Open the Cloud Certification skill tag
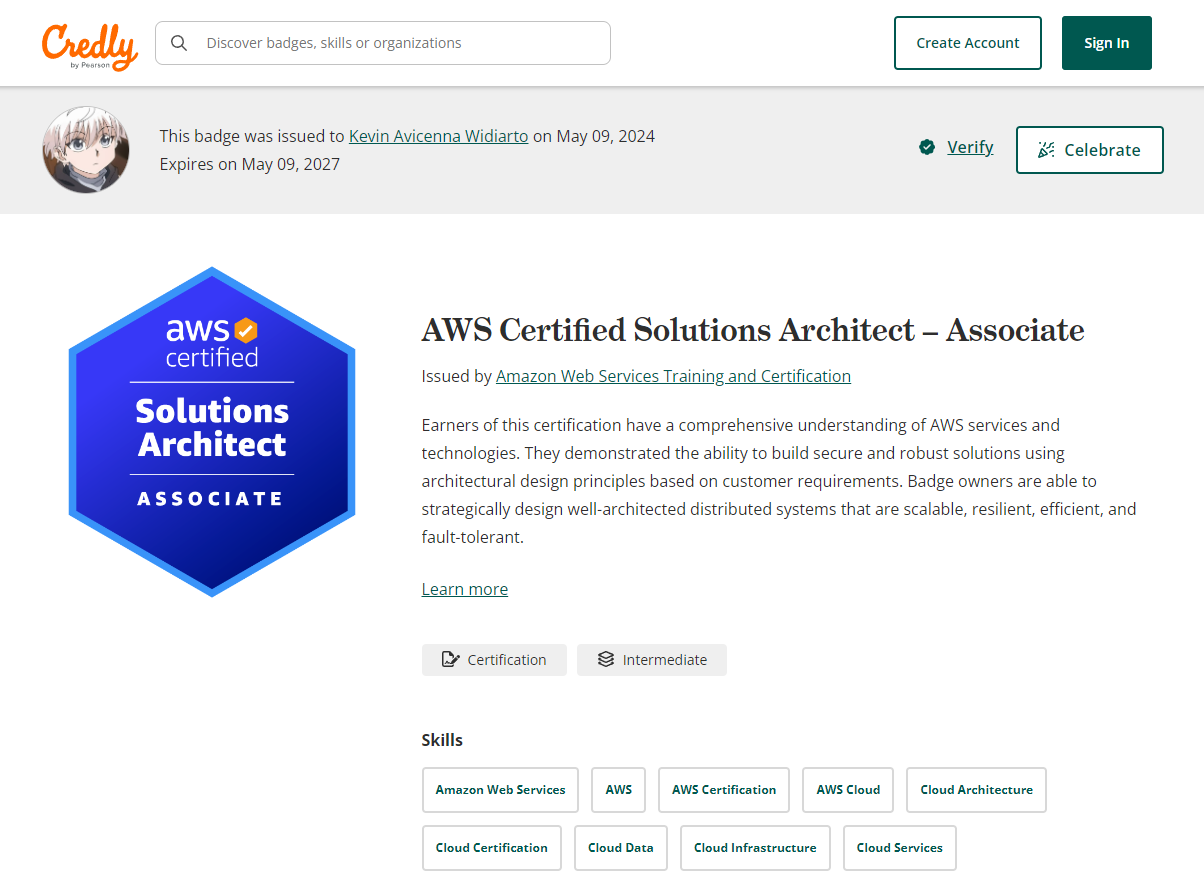 492,848
